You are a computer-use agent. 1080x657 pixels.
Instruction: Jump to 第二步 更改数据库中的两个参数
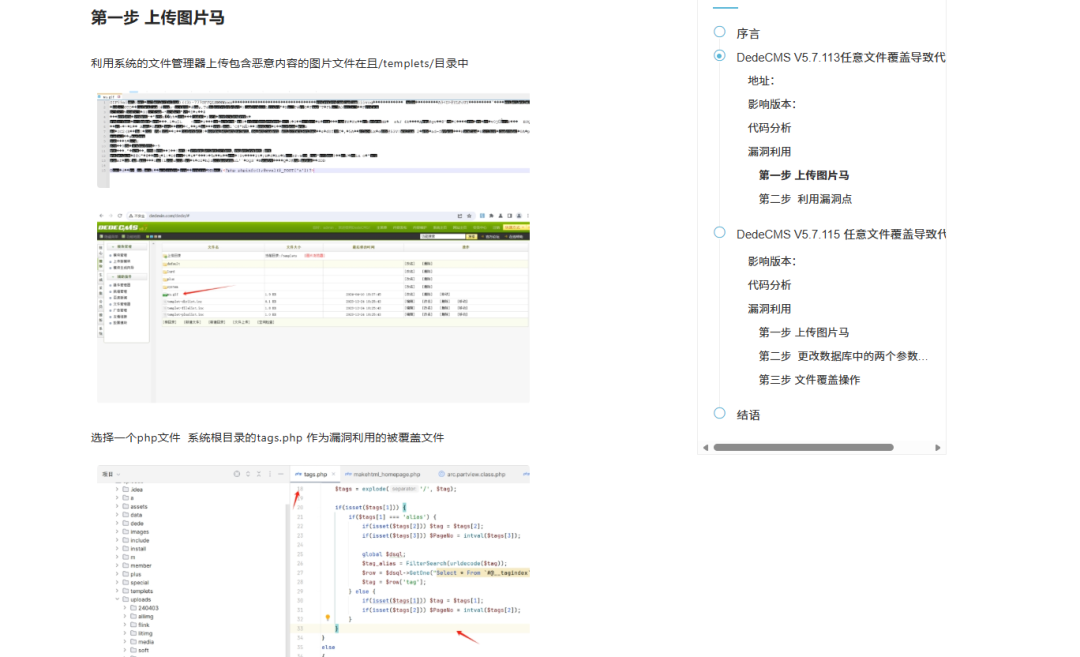843,356
